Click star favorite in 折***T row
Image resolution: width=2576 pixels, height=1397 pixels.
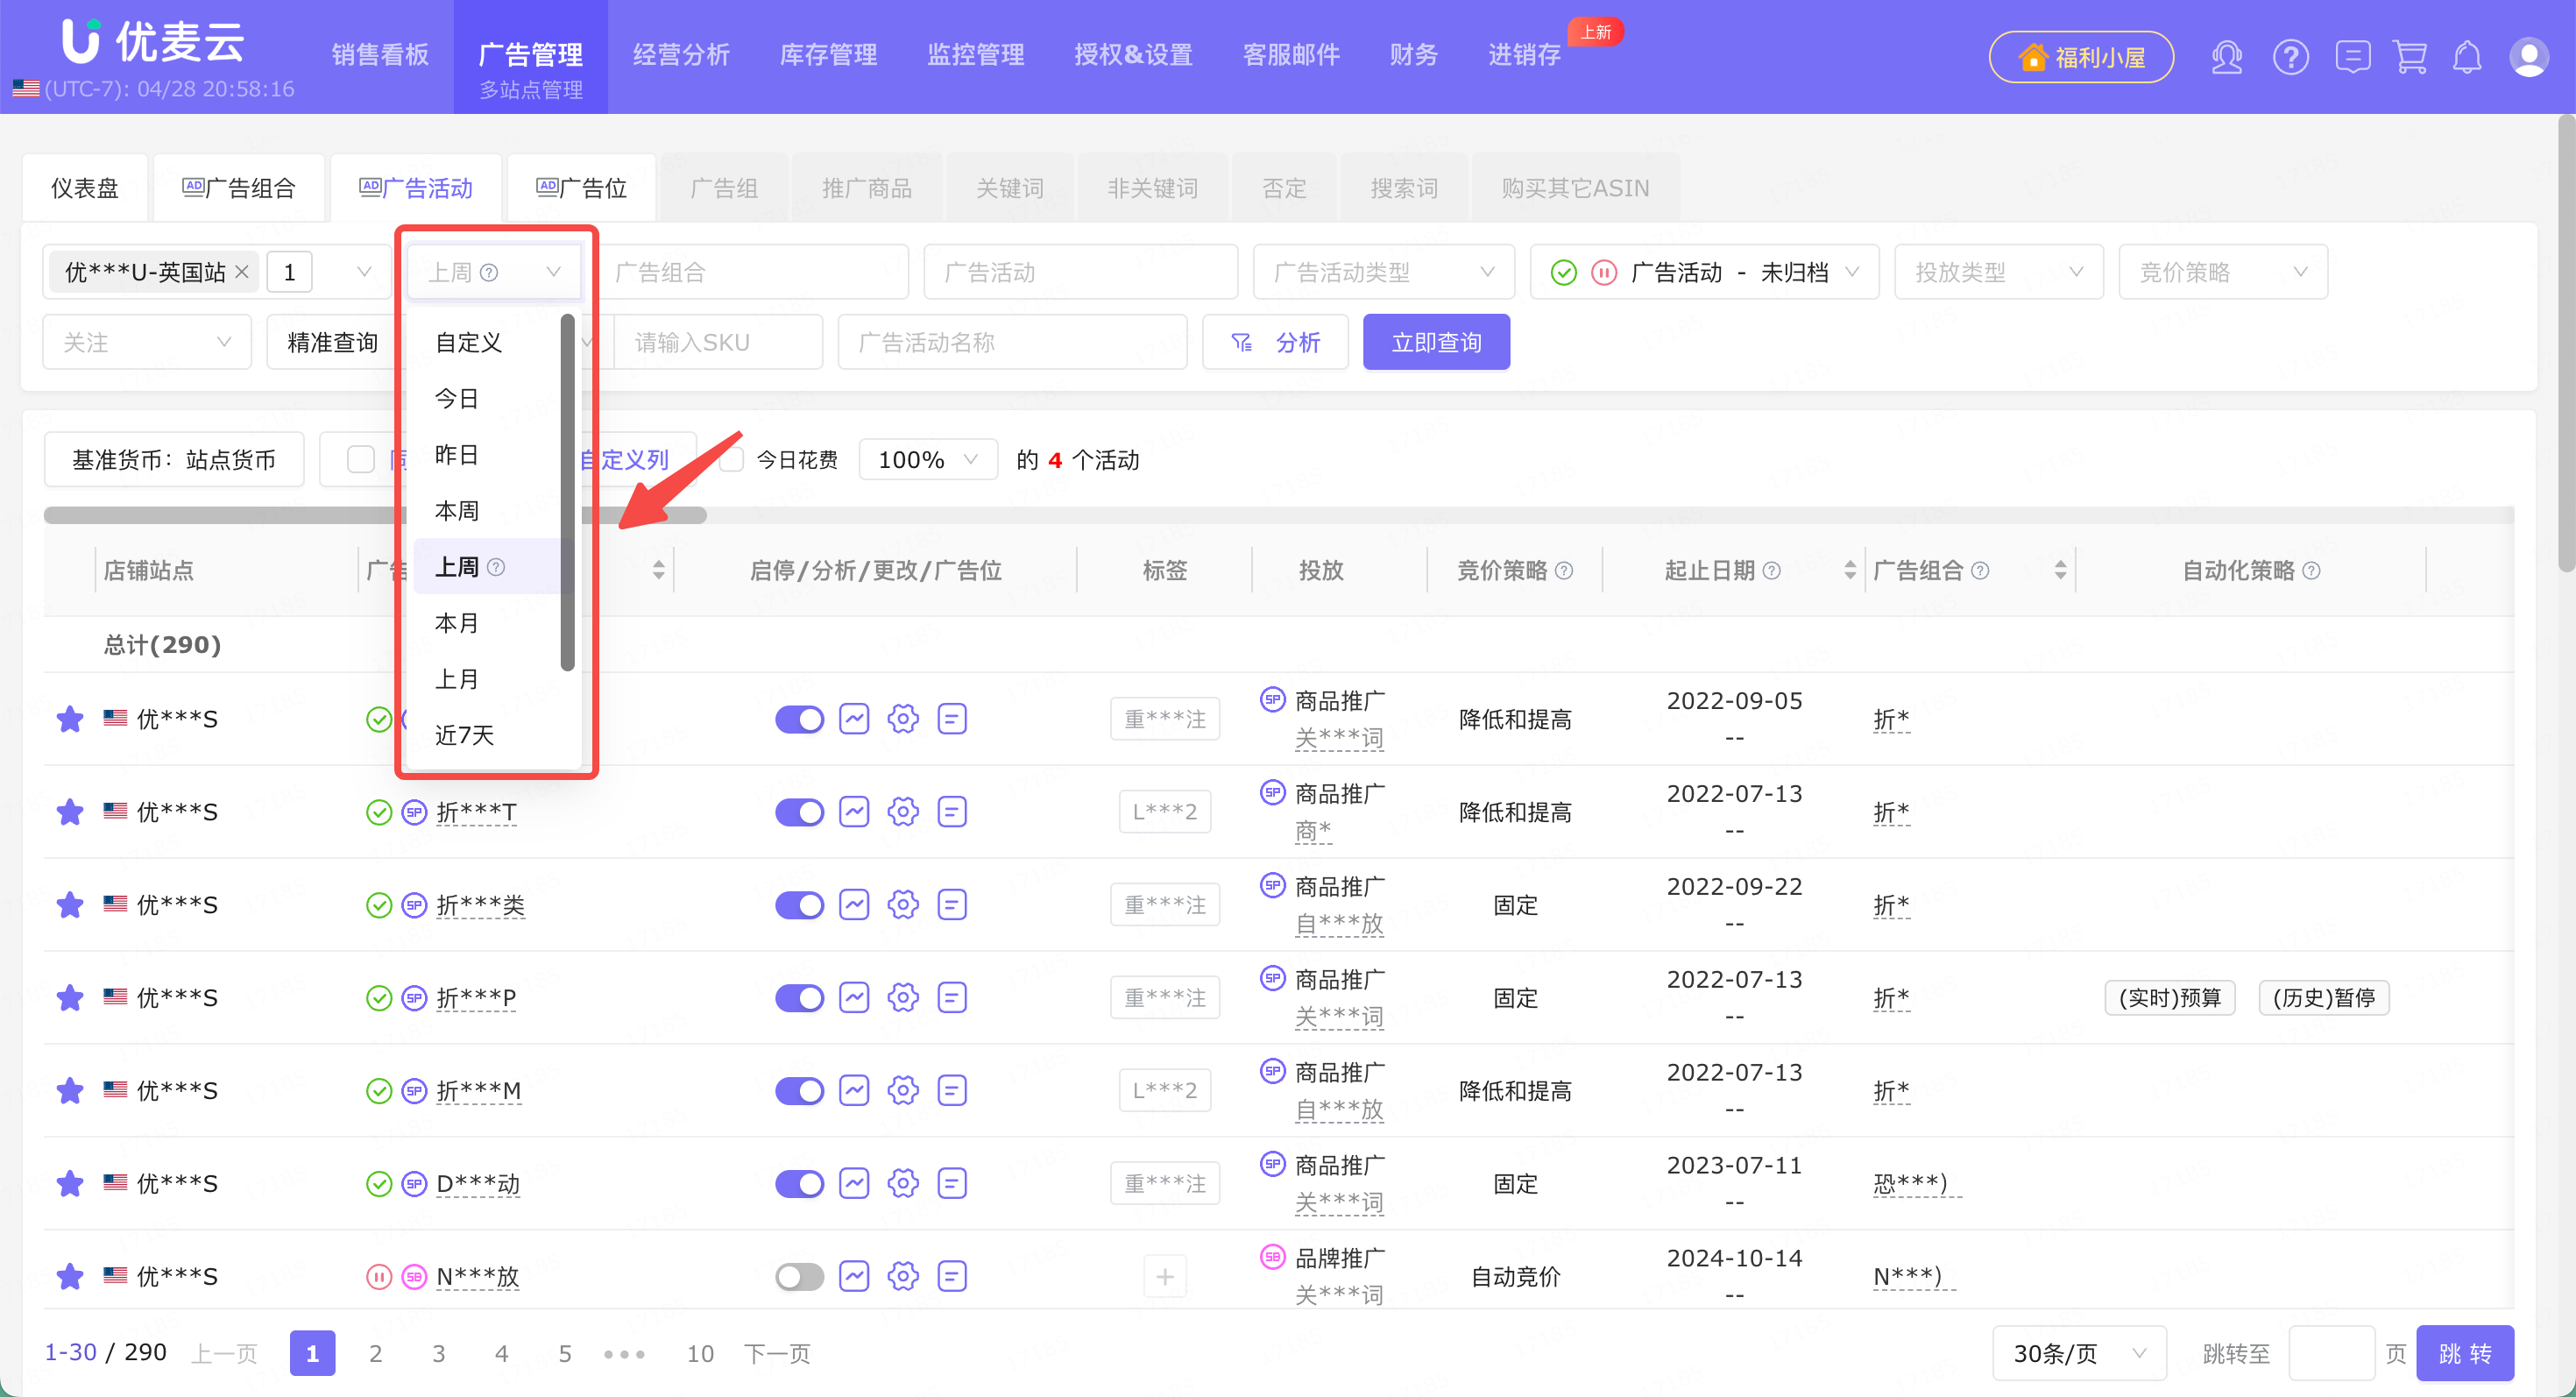70,811
